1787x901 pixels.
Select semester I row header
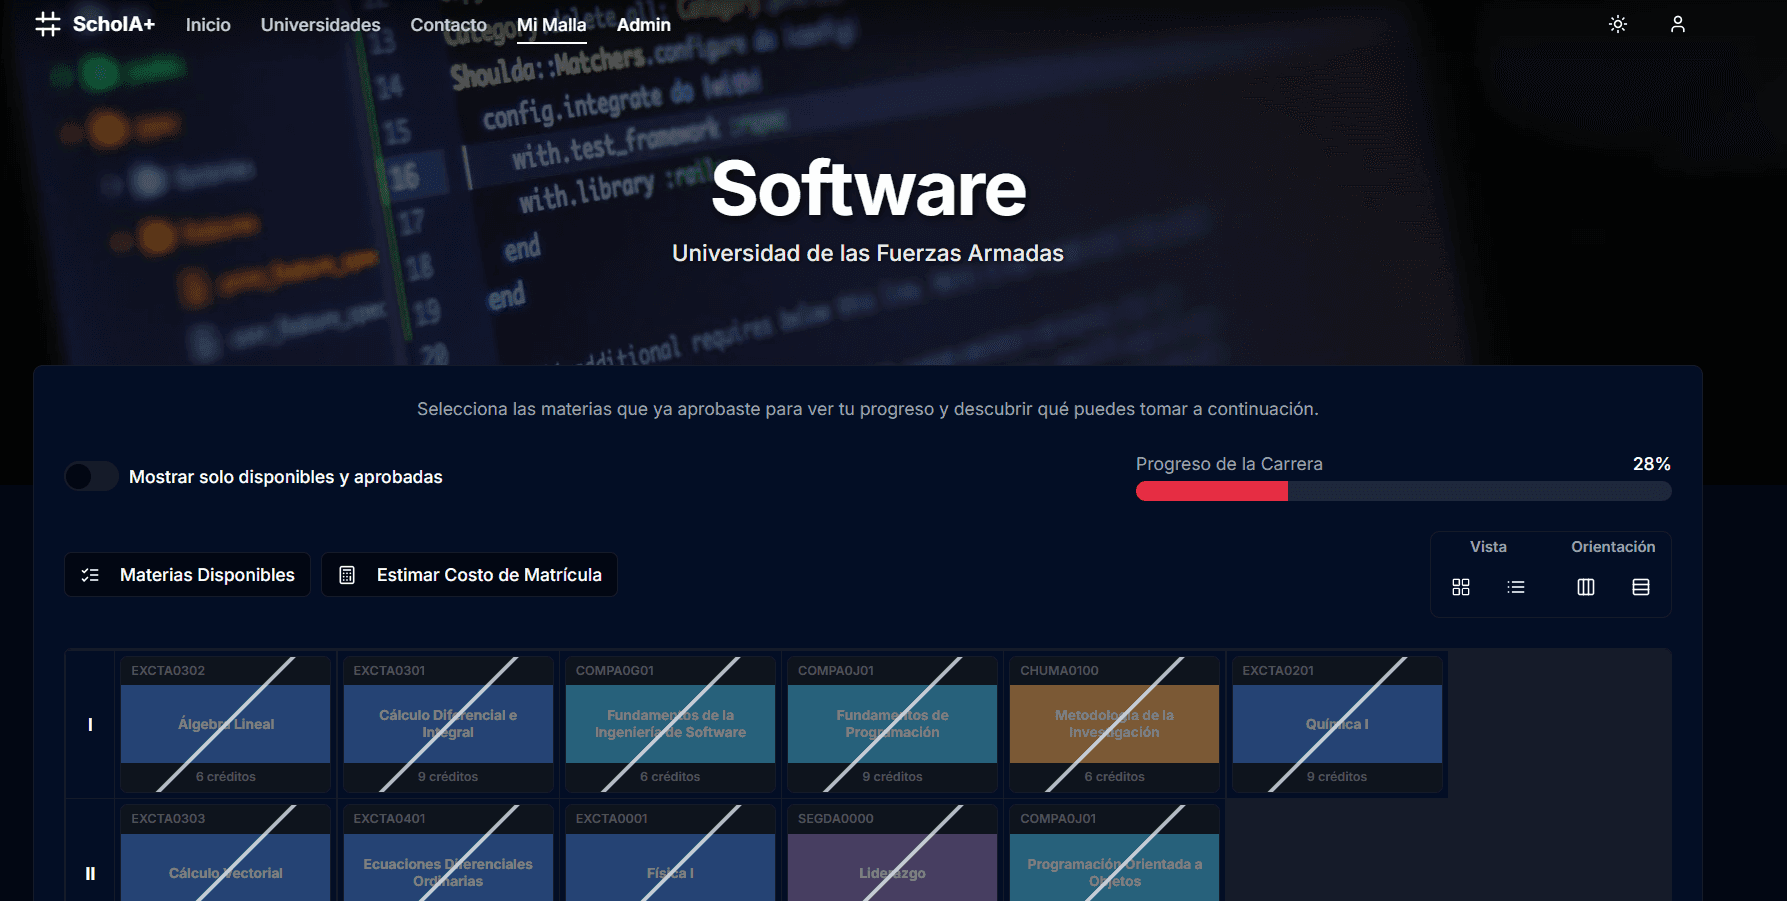(90, 724)
